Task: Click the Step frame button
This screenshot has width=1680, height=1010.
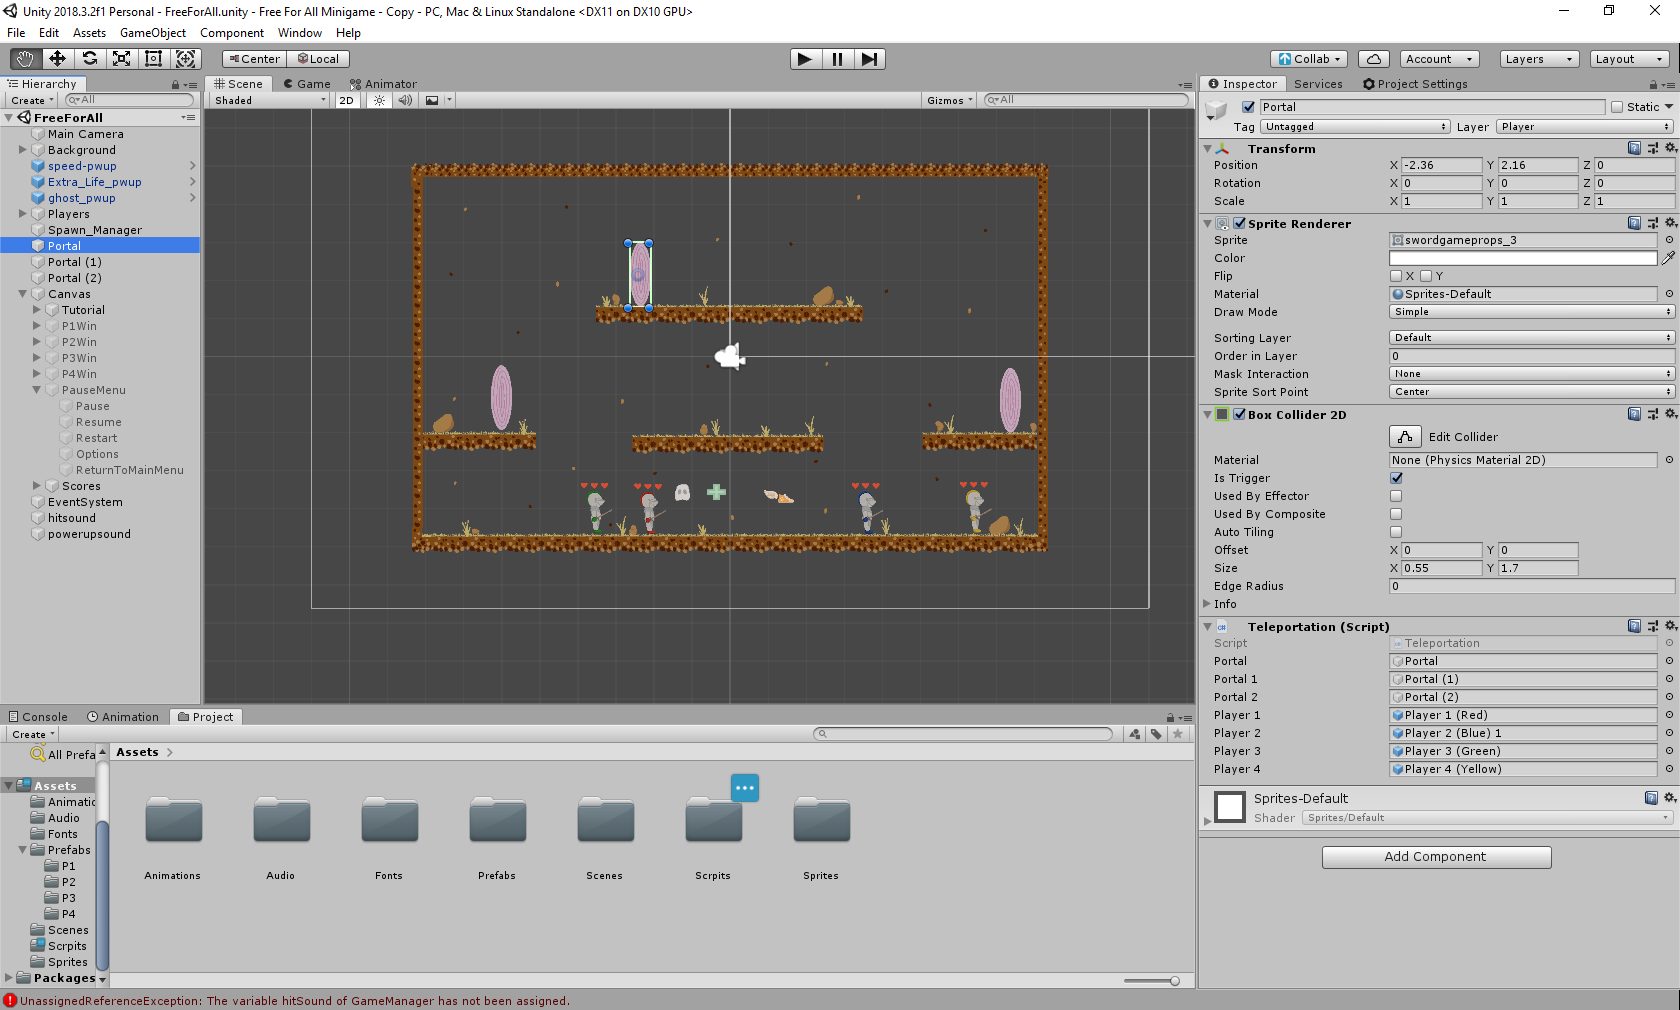Action: [x=870, y=59]
